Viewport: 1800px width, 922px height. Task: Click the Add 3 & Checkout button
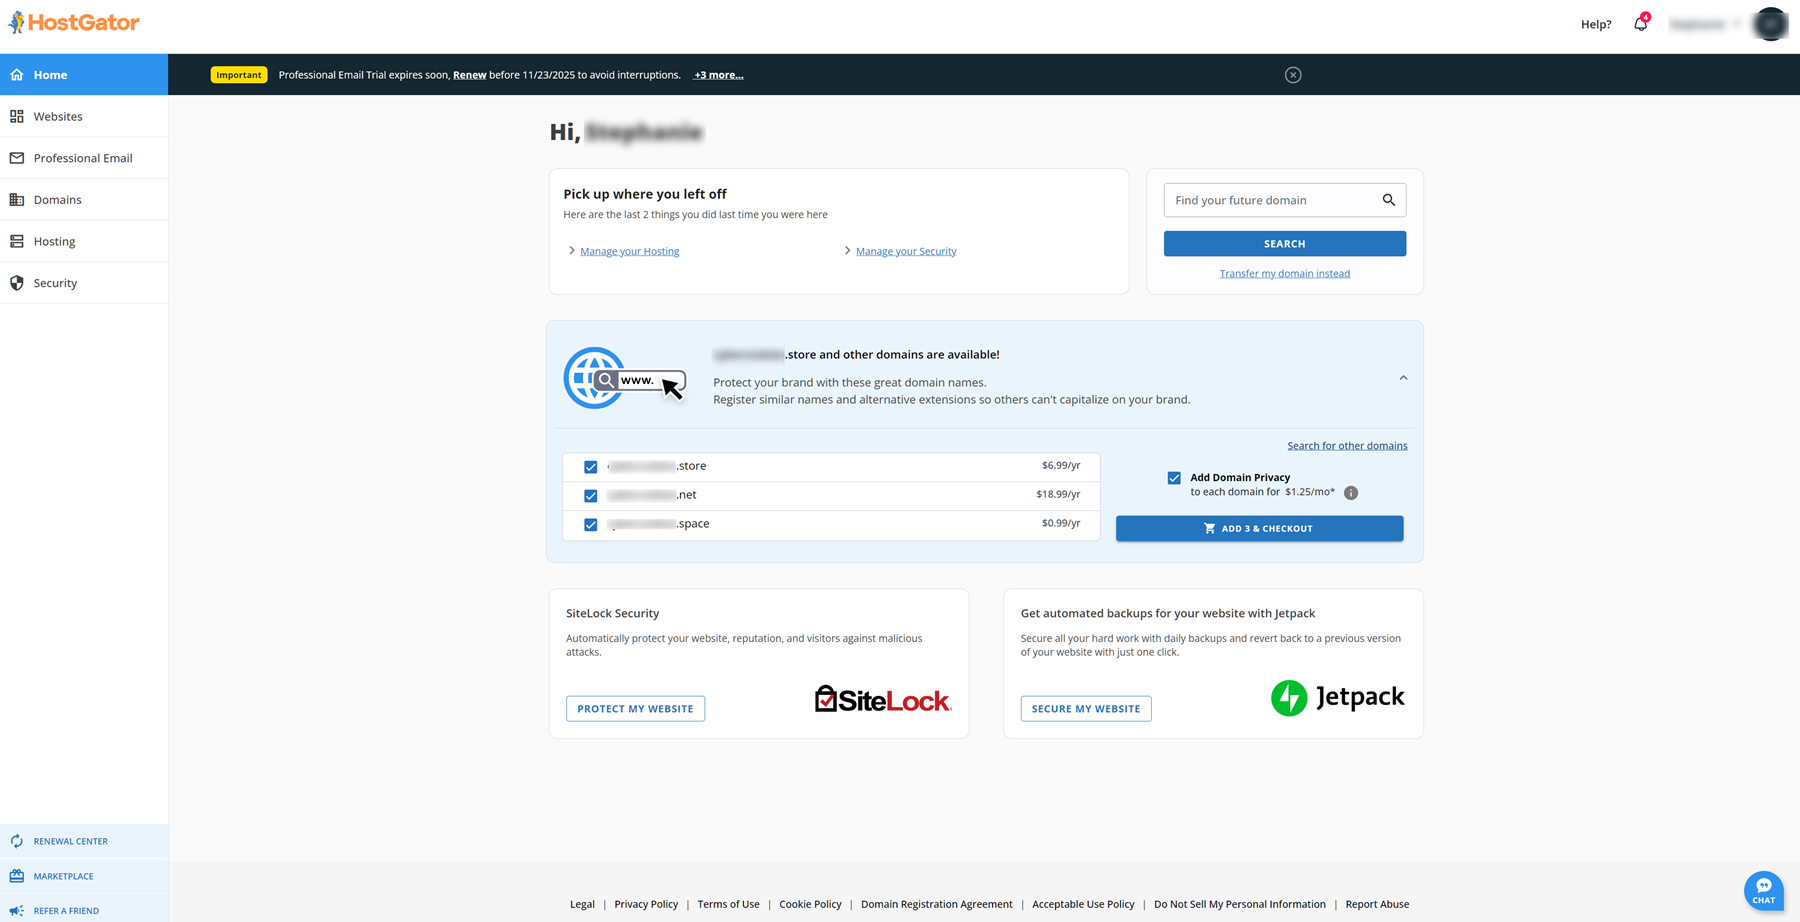point(1259,528)
